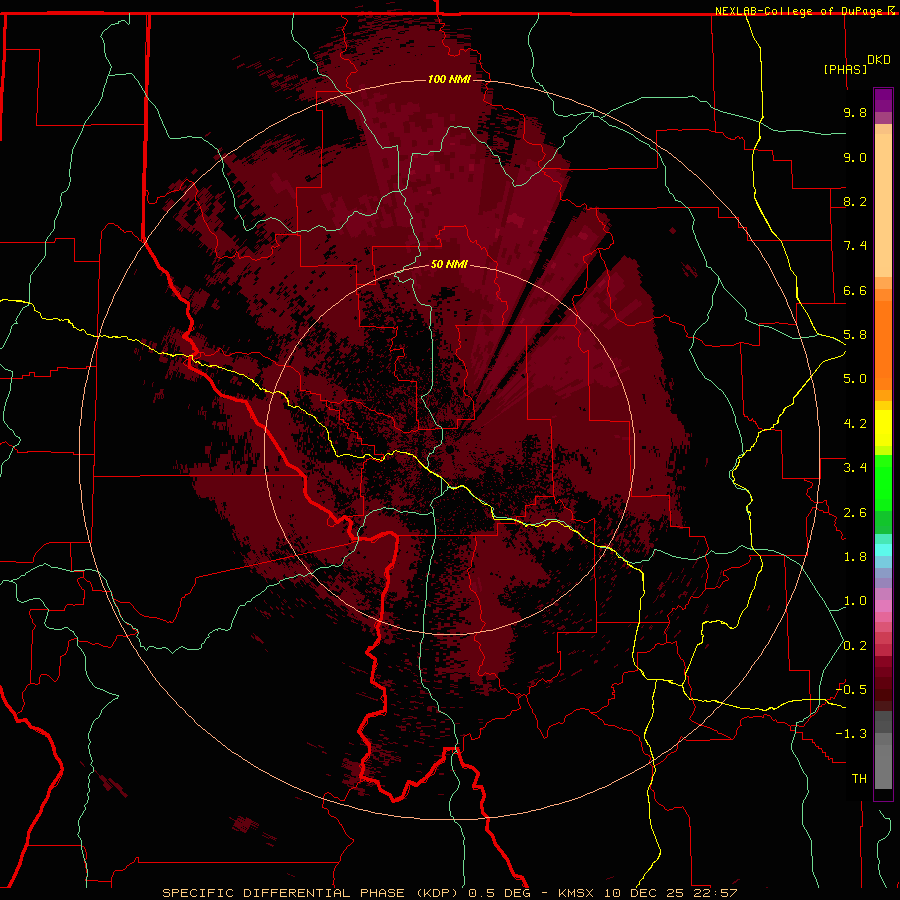The height and width of the screenshot is (900, 900).
Task: Select the 5.0 scale label
Action: point(855,379)
